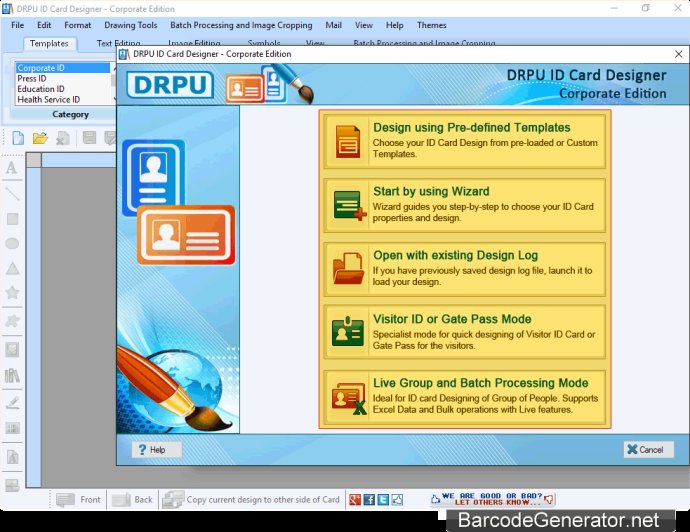Close the DRPU startup dialog with X

point(679,54)
